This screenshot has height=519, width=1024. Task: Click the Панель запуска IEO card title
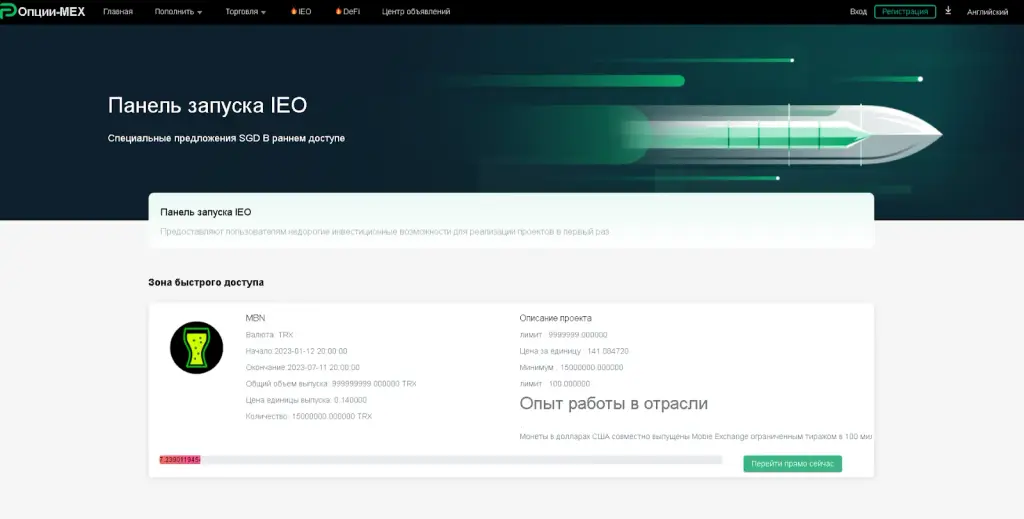tap(206, 212)
